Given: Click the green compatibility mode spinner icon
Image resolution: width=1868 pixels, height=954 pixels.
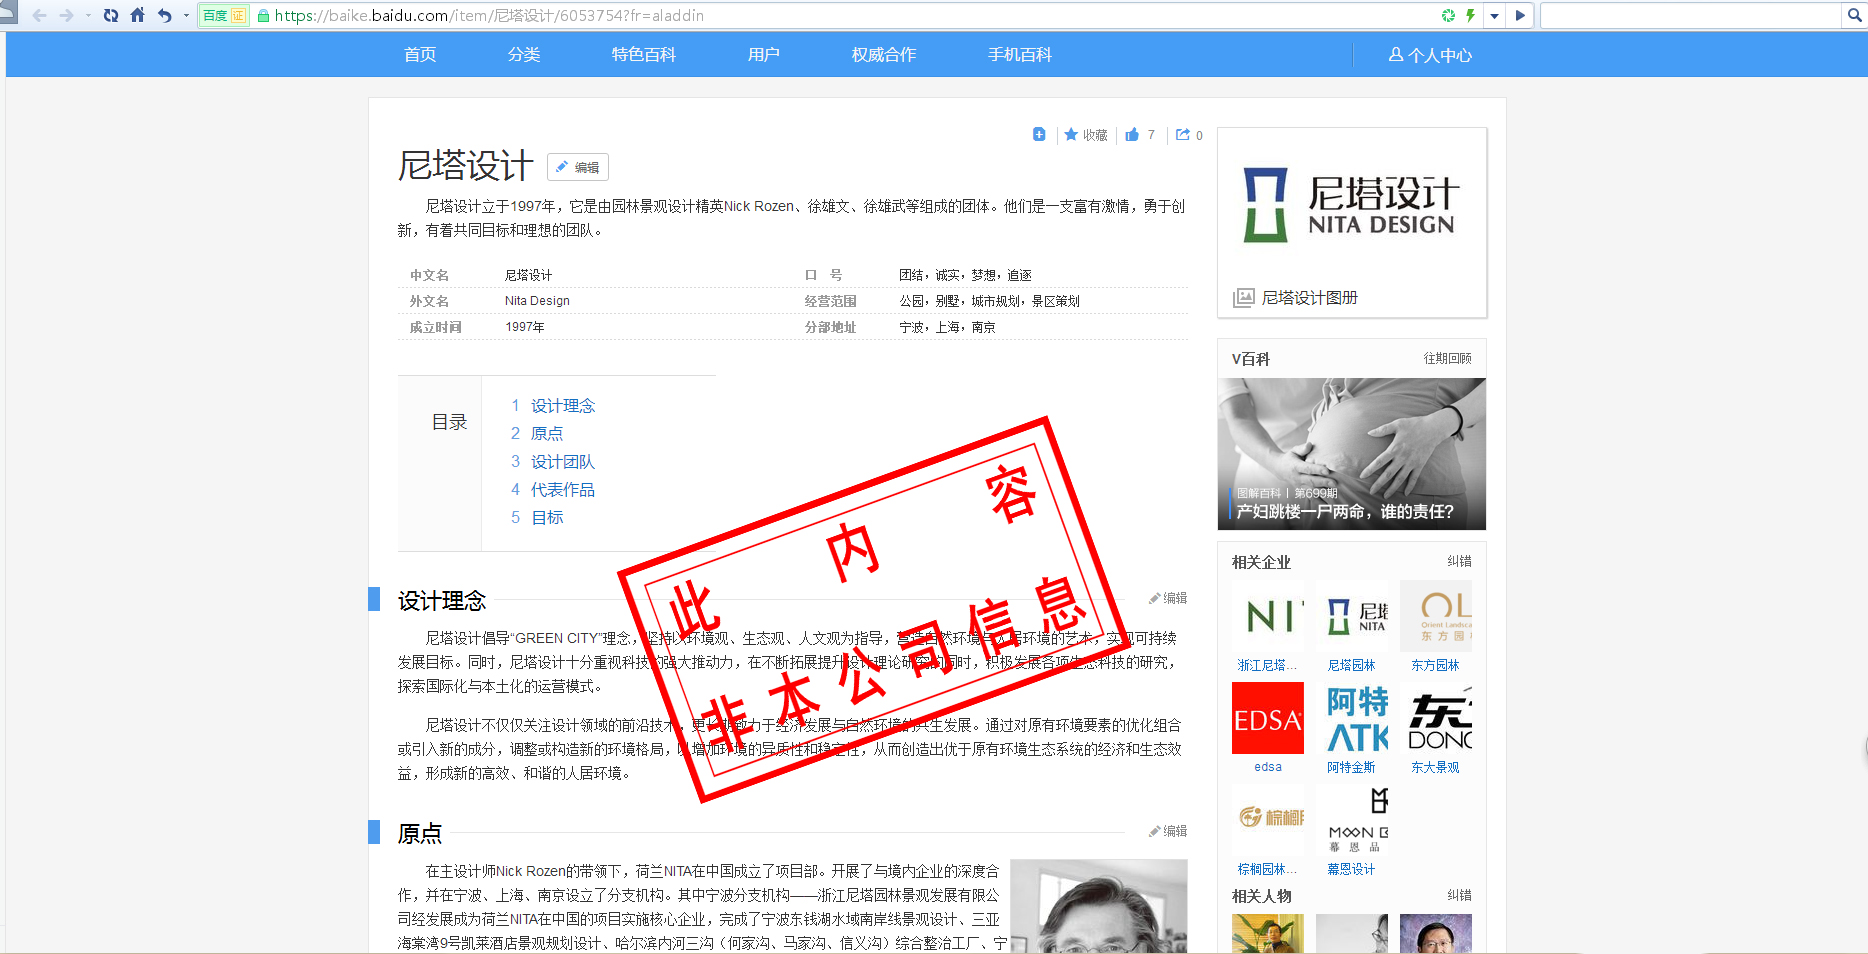Looking at the screenshot, I should (x=1448, y=15).
